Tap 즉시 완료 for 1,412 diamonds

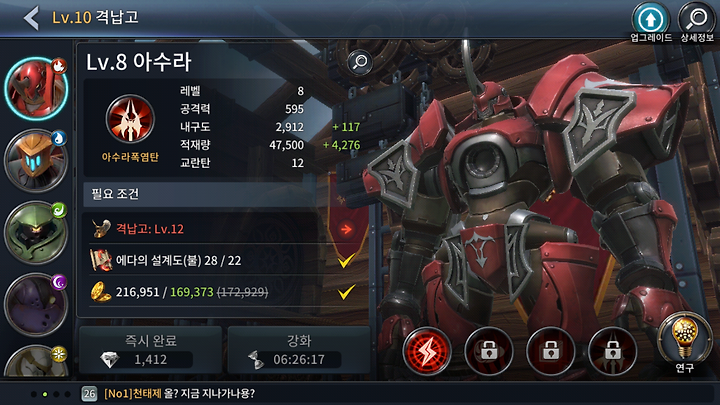151,350
